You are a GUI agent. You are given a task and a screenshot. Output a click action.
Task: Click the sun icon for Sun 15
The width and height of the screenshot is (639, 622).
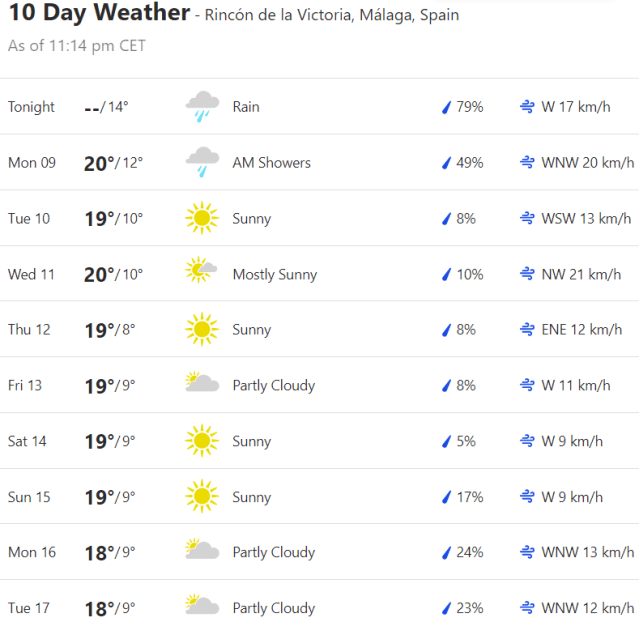202,496
